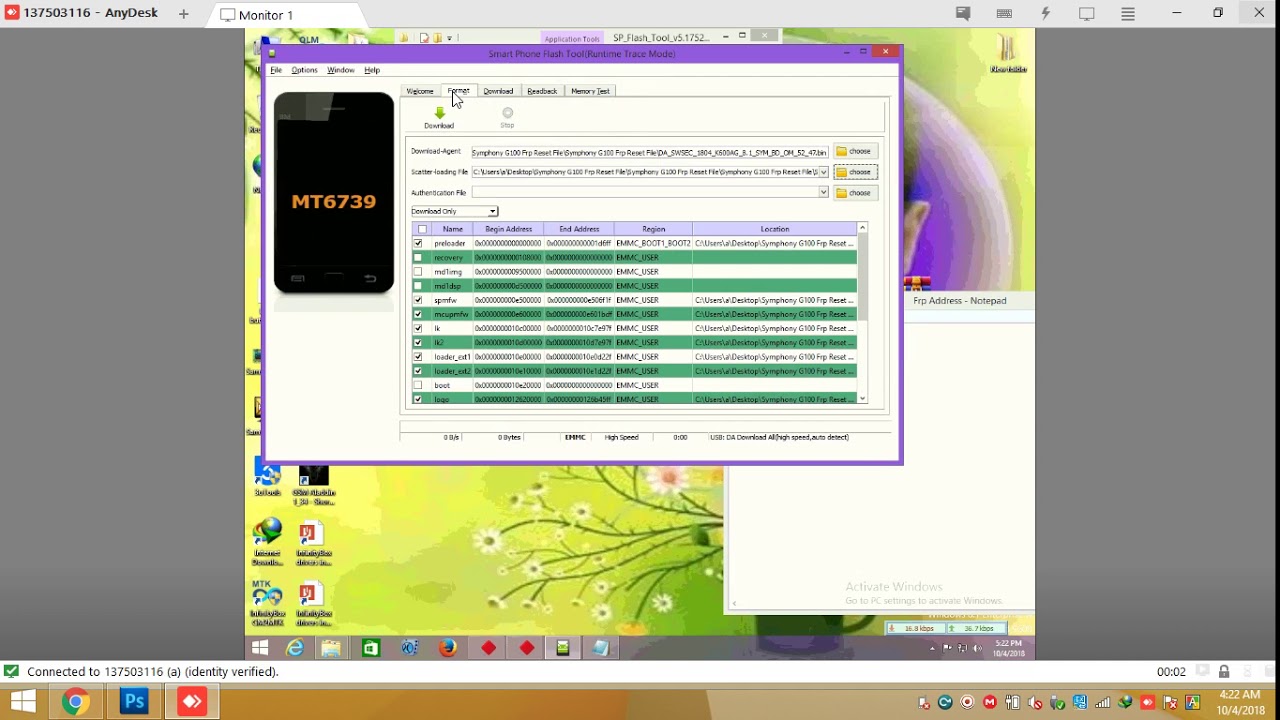Click the Download-Agent path field
Image resolution: width=1280 pixels, height=720 pixels.
click(x=650, y=152)
